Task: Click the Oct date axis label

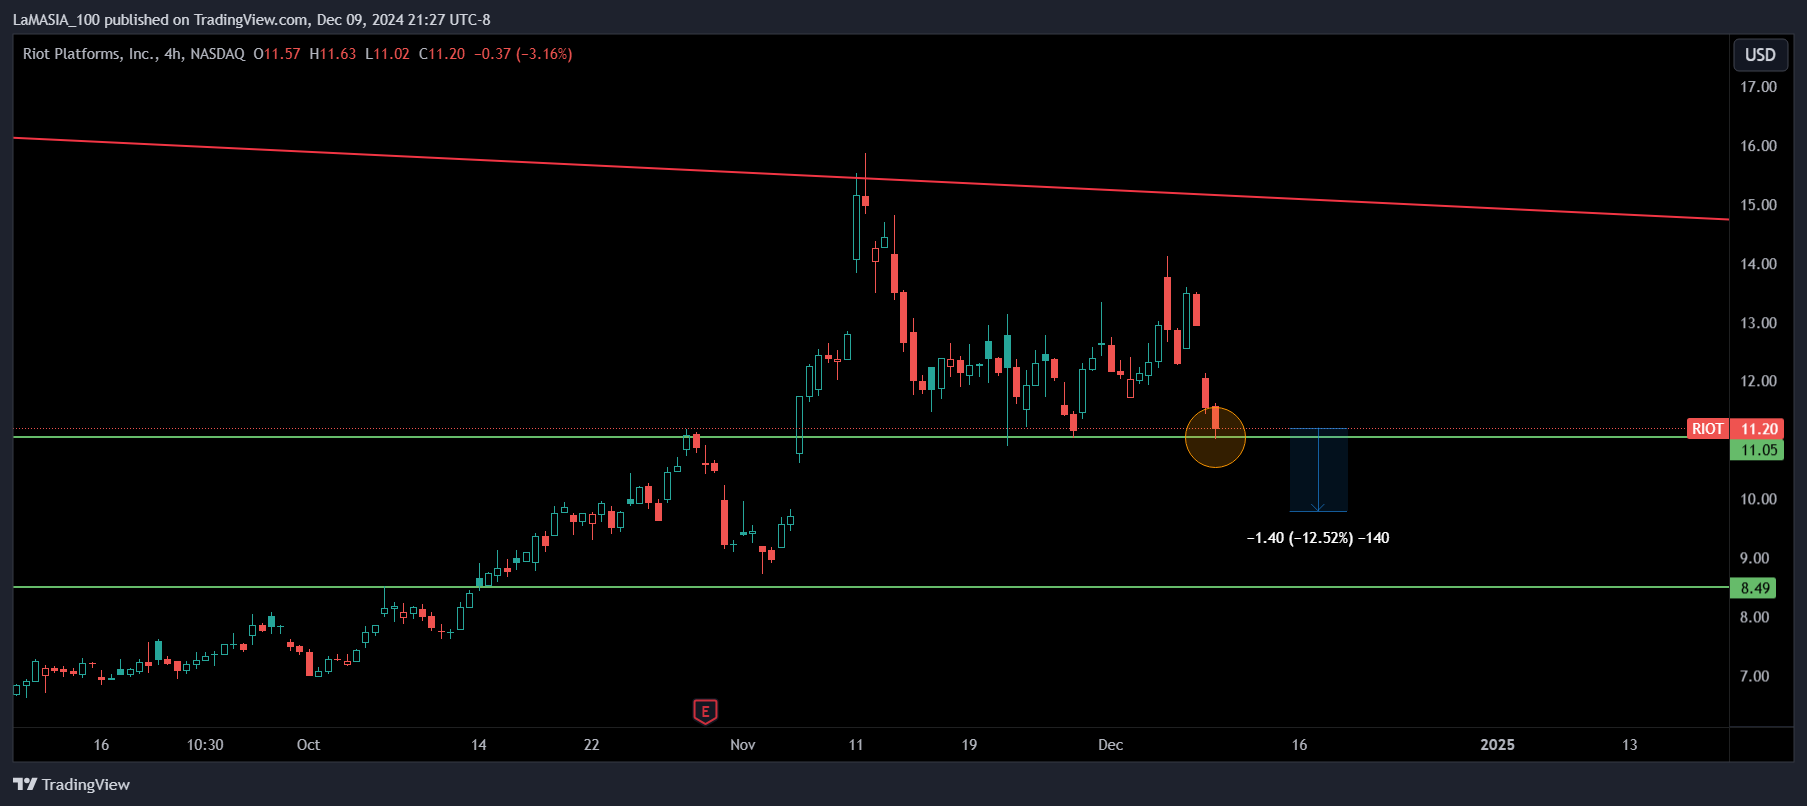Action: tap(308, 745)
